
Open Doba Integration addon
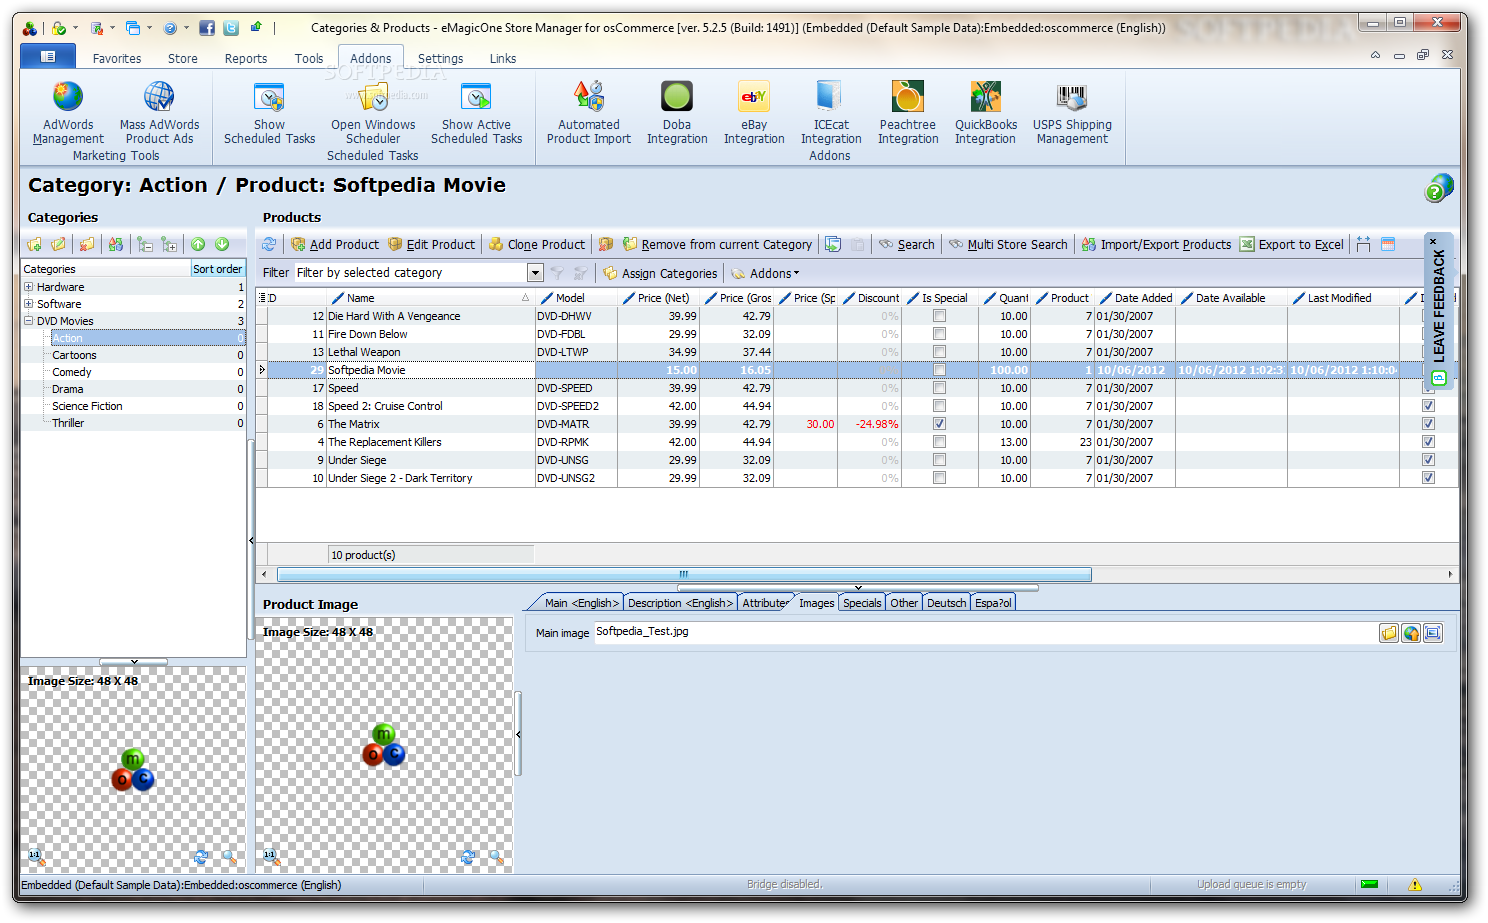pos(677,113)
